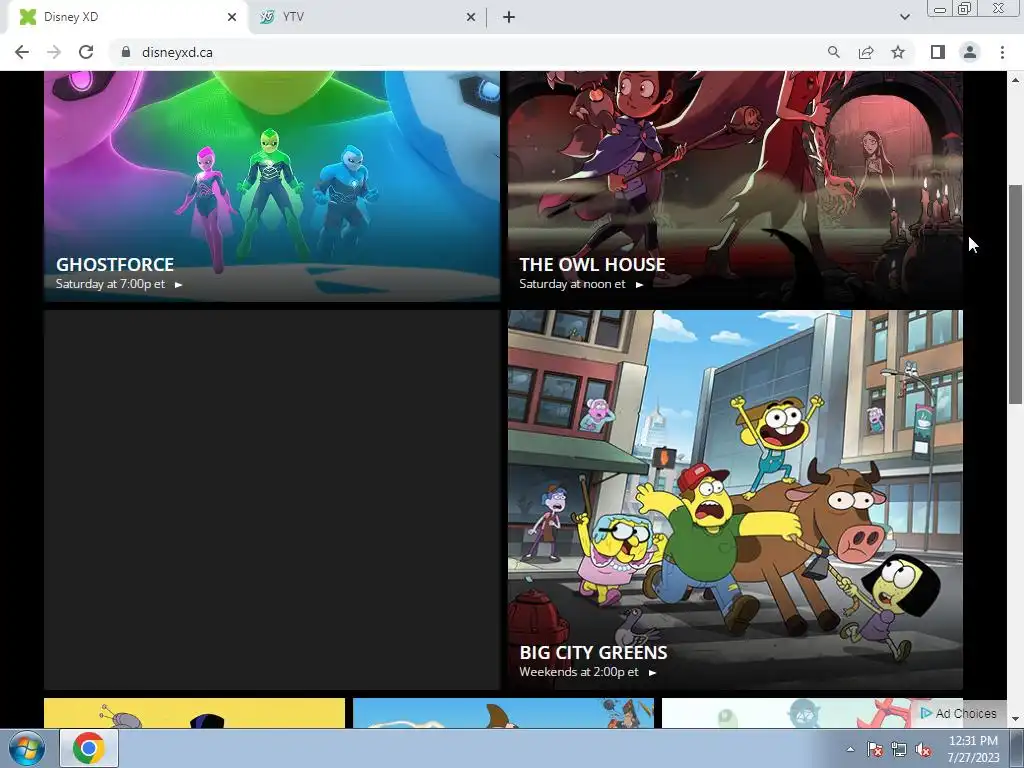
Task: Click arrow beside Weekends at 2:00p et
Action: pyautogui.click(x=652, y=673)
